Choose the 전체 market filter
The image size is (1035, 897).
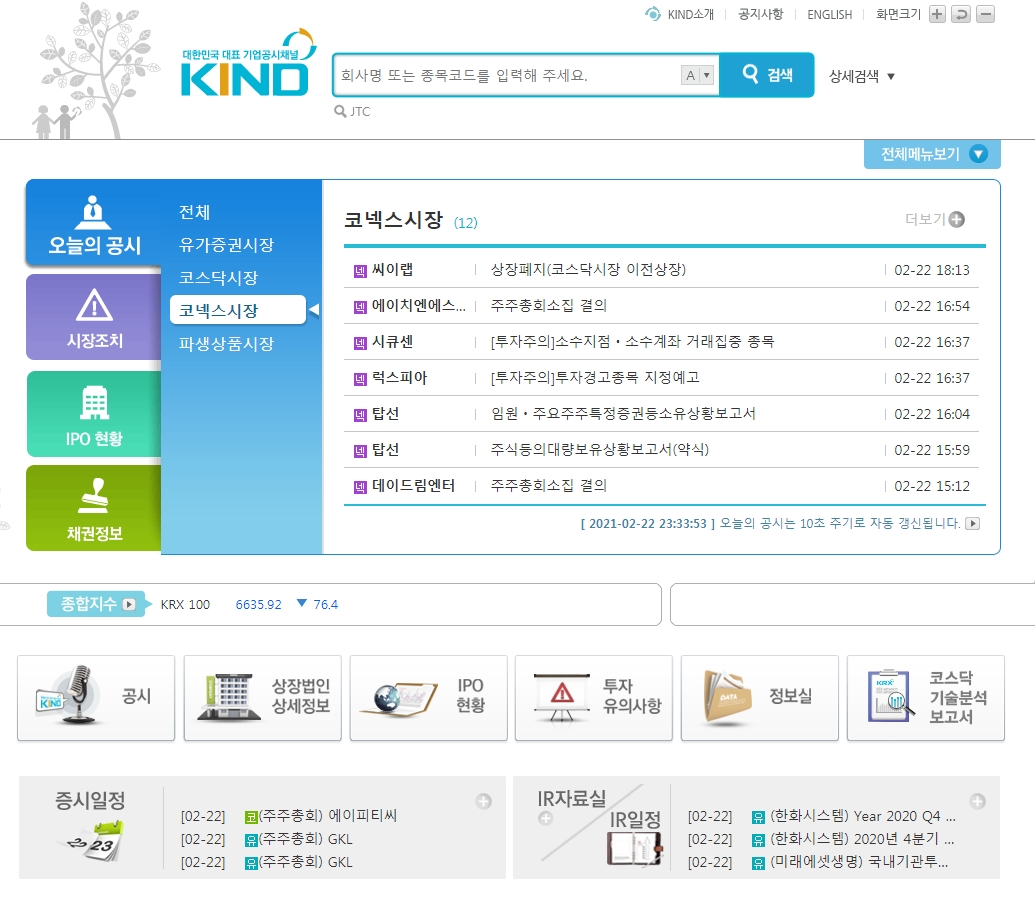[x=194, y=212]
